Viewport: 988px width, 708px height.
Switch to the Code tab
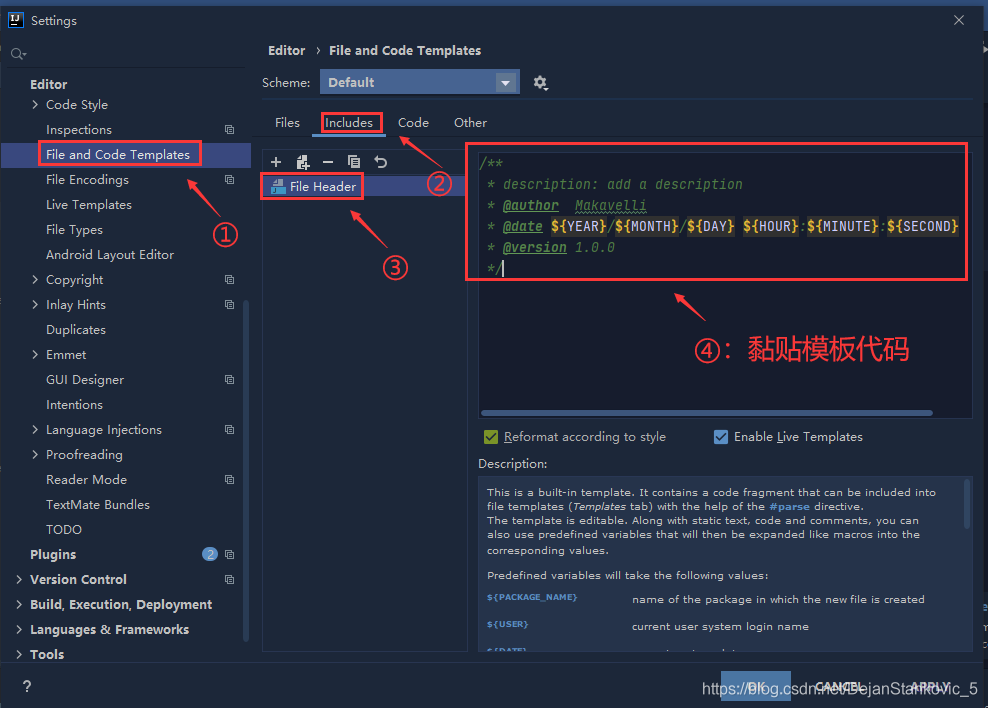coord(413,123)
